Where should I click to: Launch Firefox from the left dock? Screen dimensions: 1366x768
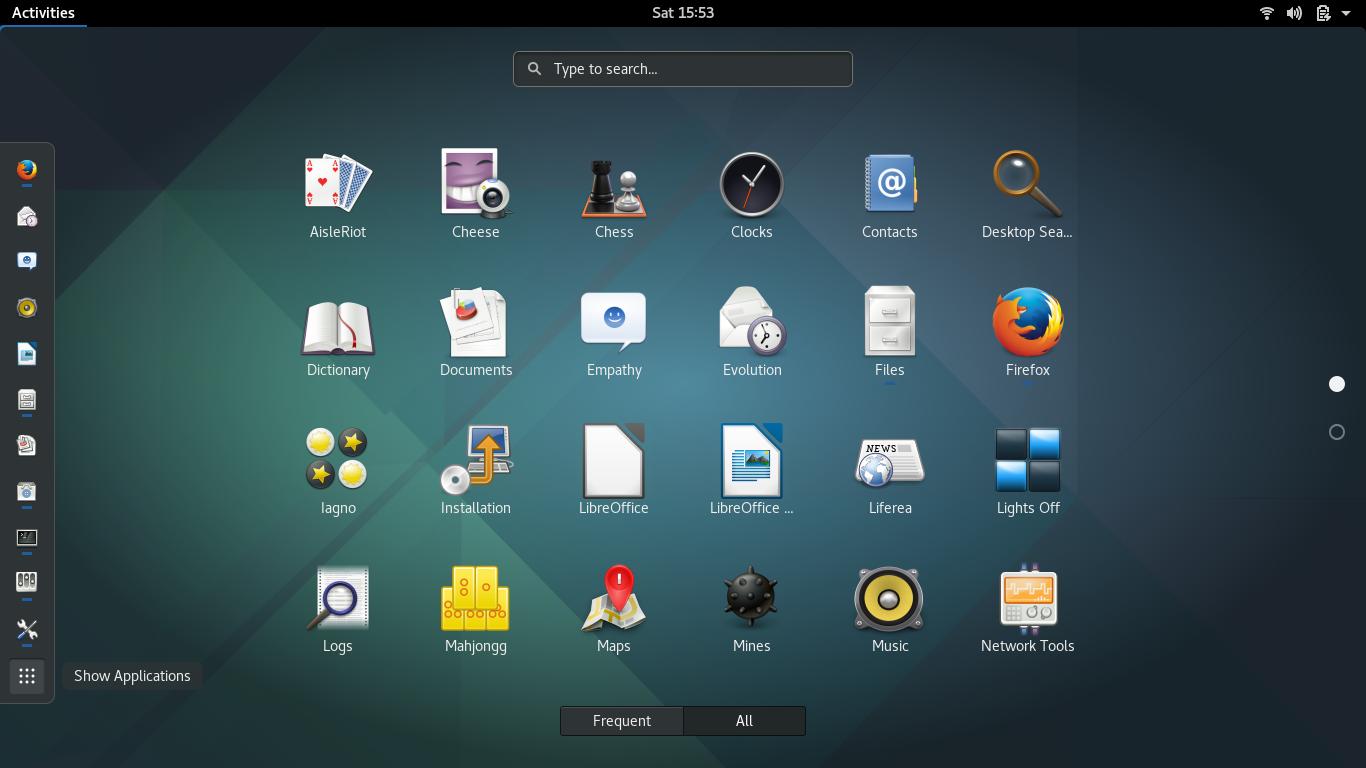tap(27, 171)
